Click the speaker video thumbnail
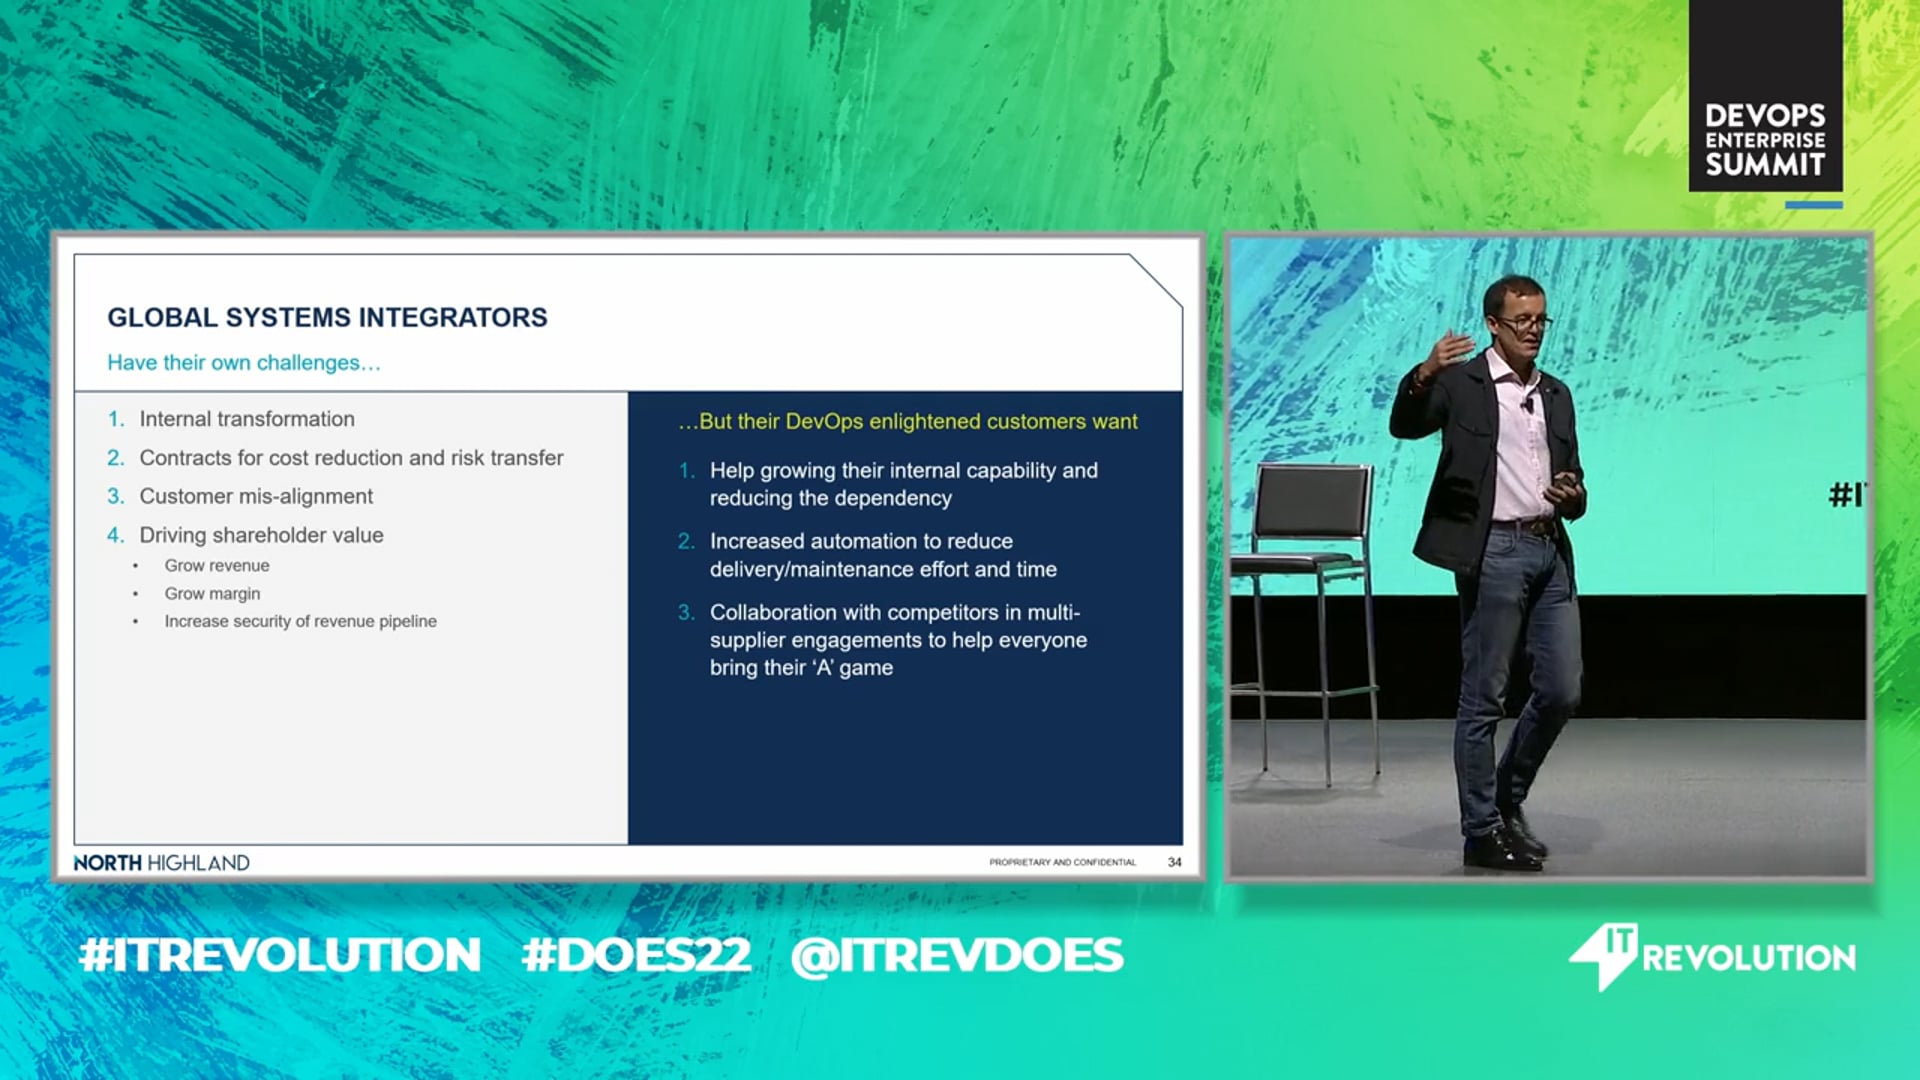 click(1548, 558)
